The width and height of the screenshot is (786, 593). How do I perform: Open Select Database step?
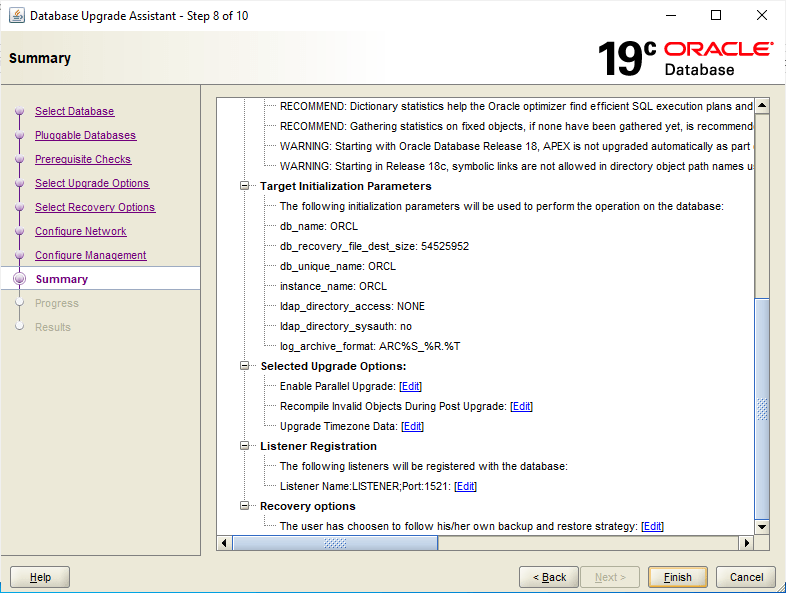point(75,111)
